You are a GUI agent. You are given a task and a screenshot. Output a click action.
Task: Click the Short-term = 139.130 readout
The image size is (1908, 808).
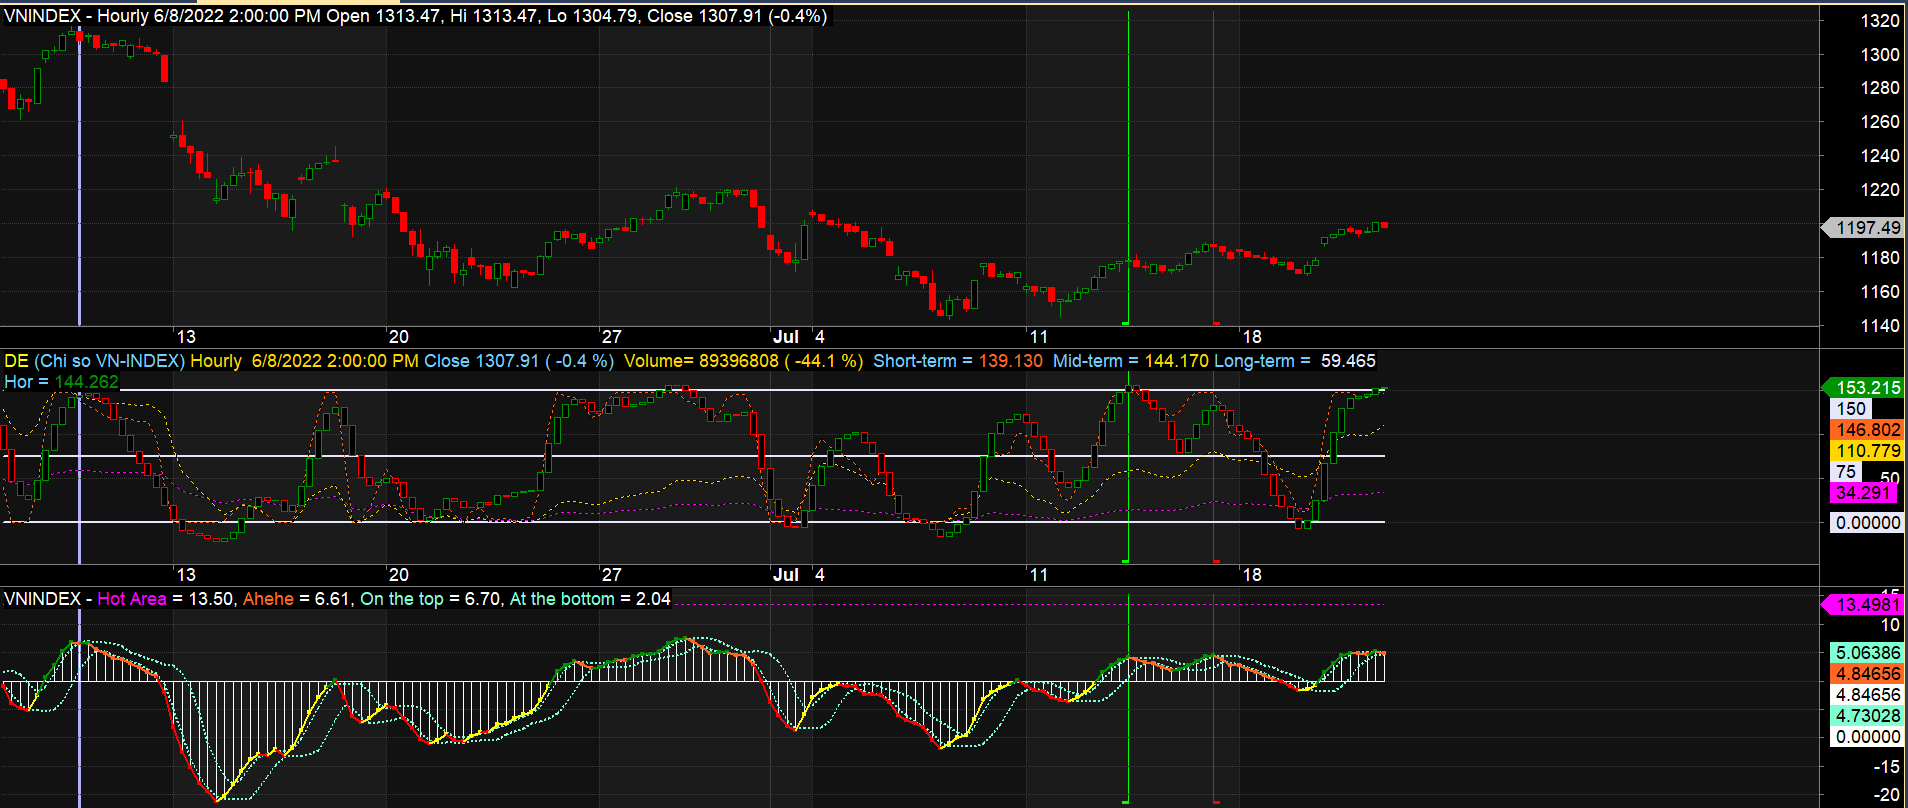click(958, 361)
